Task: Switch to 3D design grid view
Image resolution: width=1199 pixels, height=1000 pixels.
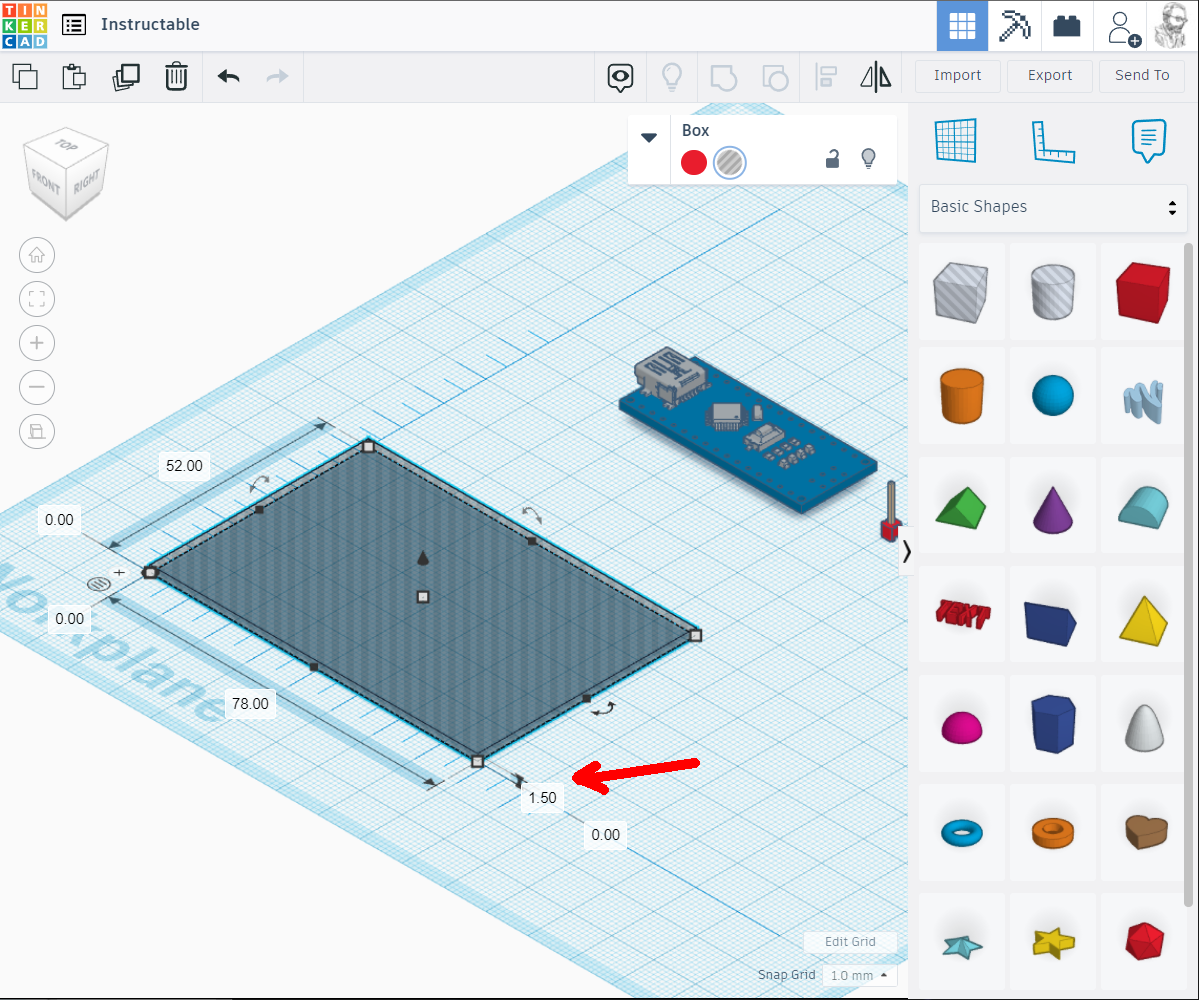Action: (x=962, y=26)
